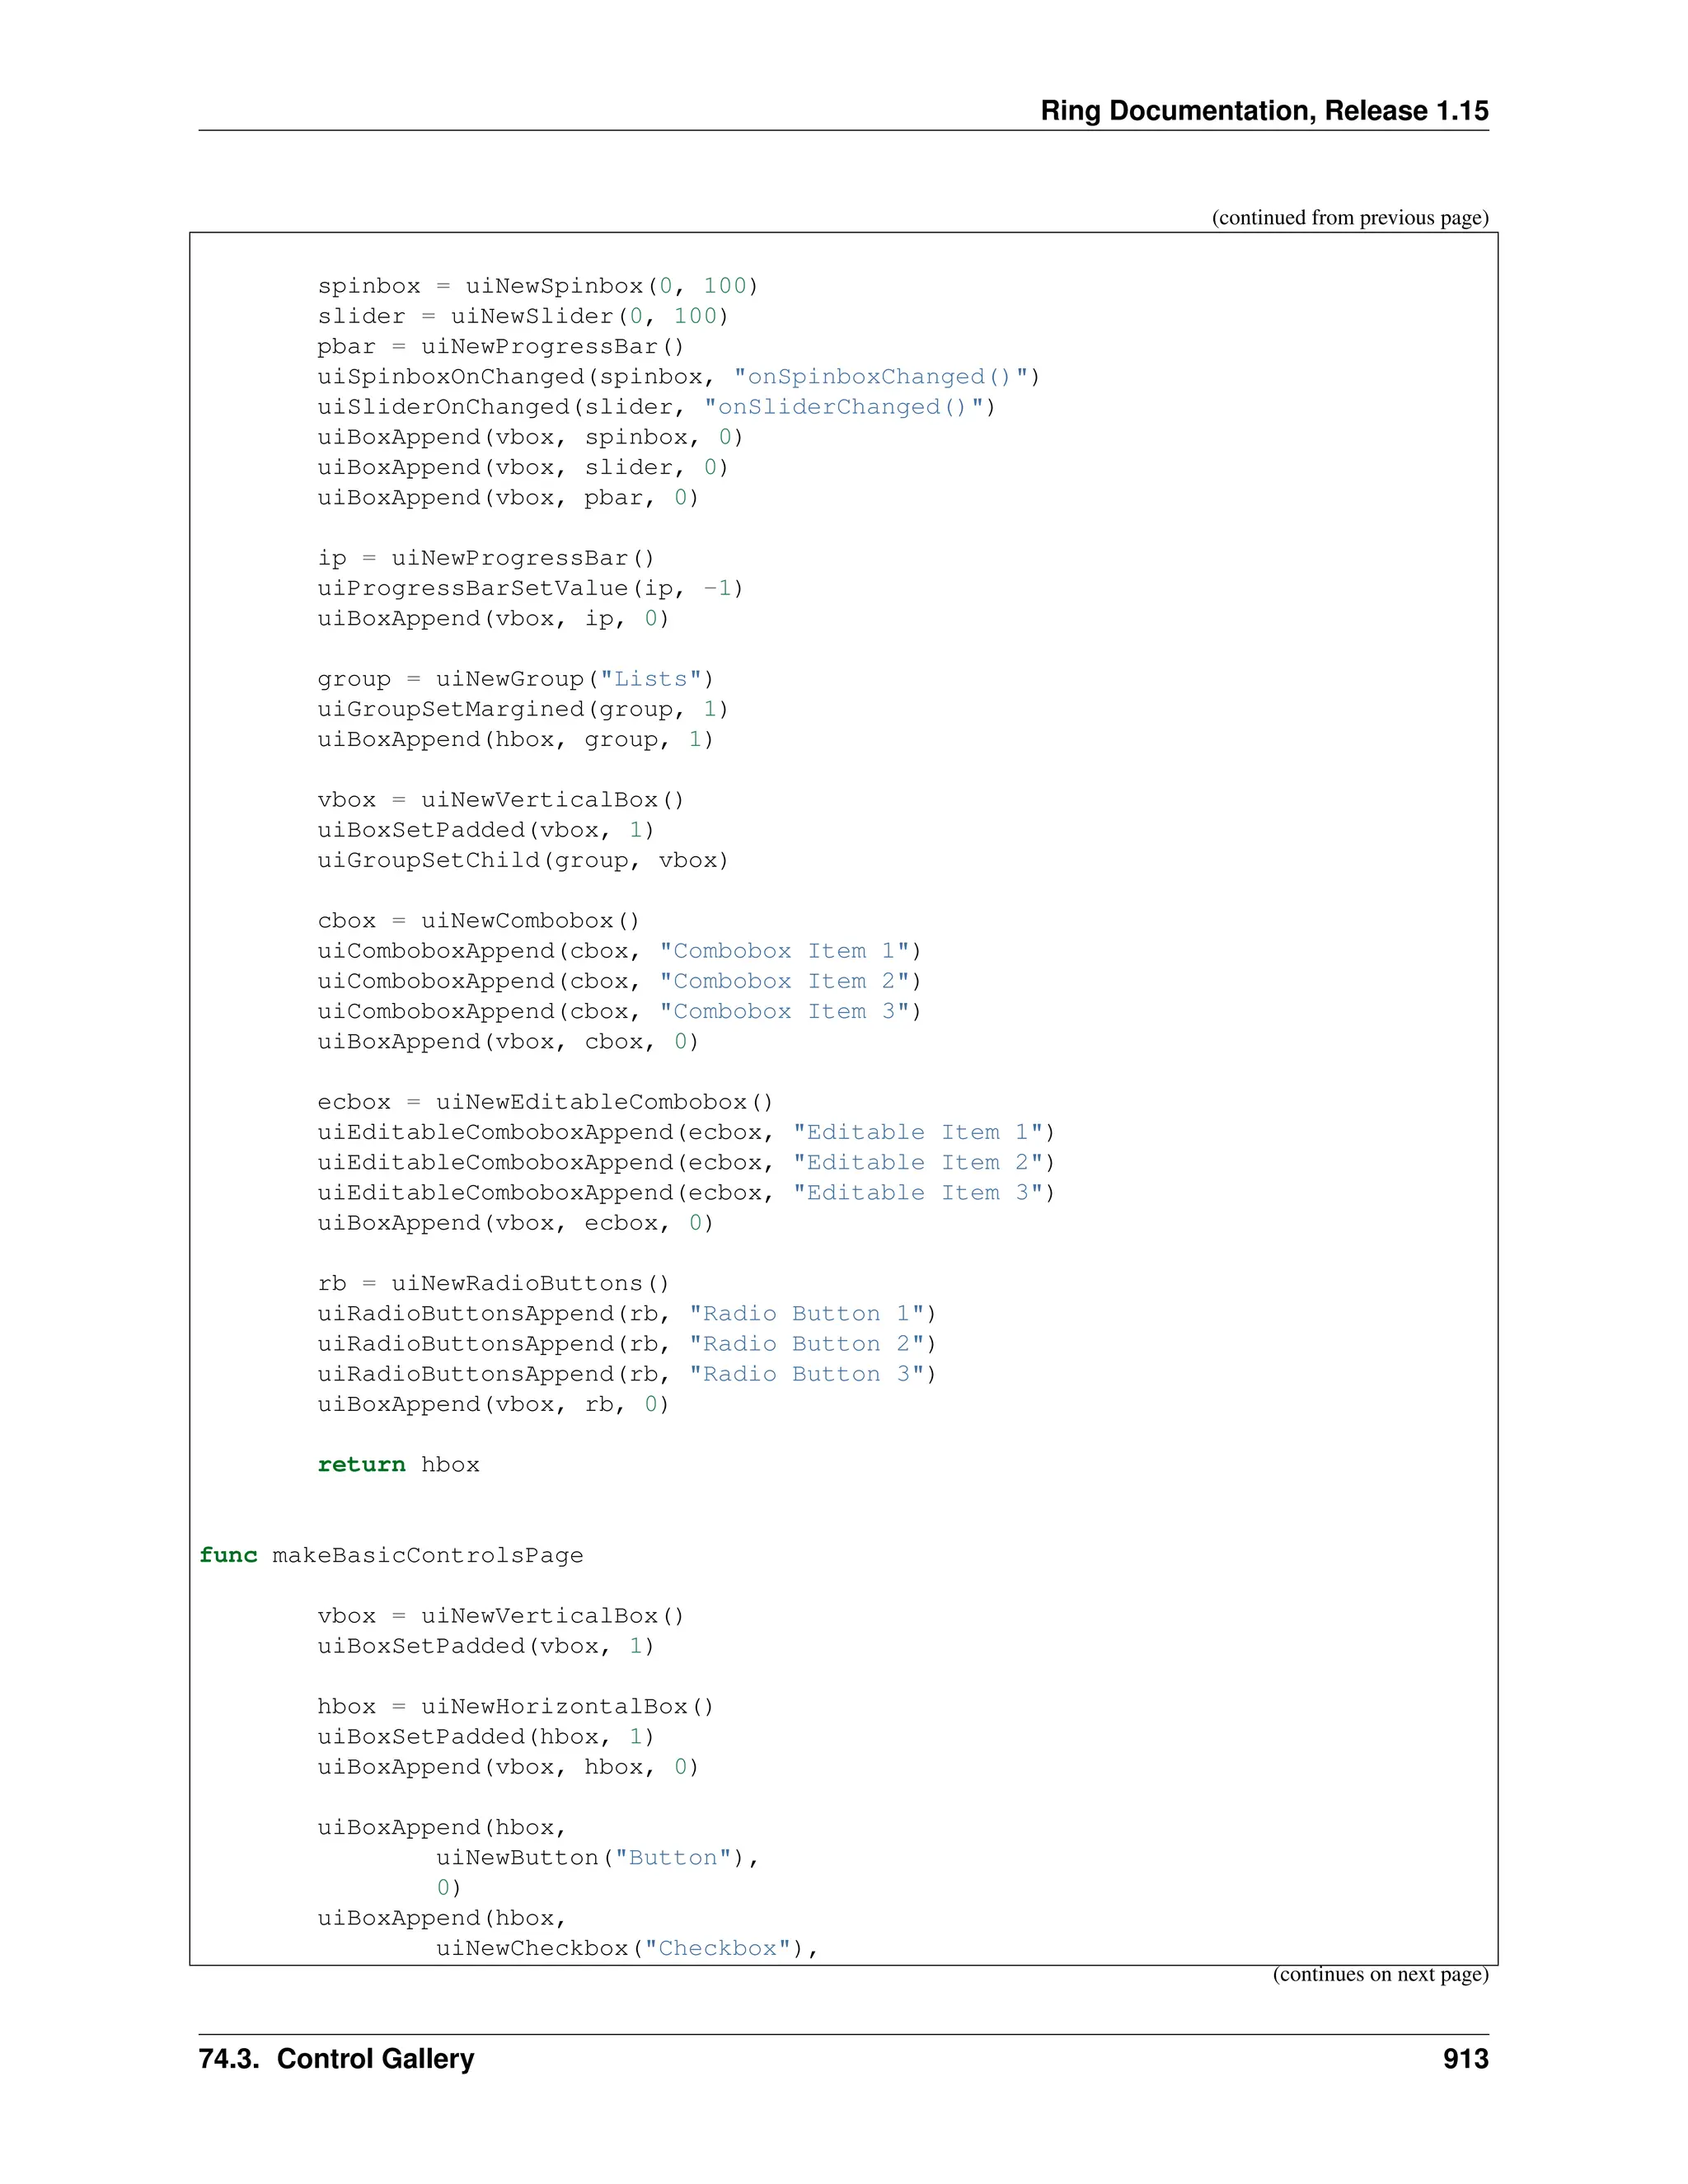Click the 'Radio Button 3' string
Screen dimensions: 1688x2184
(x=805, y=1374)
